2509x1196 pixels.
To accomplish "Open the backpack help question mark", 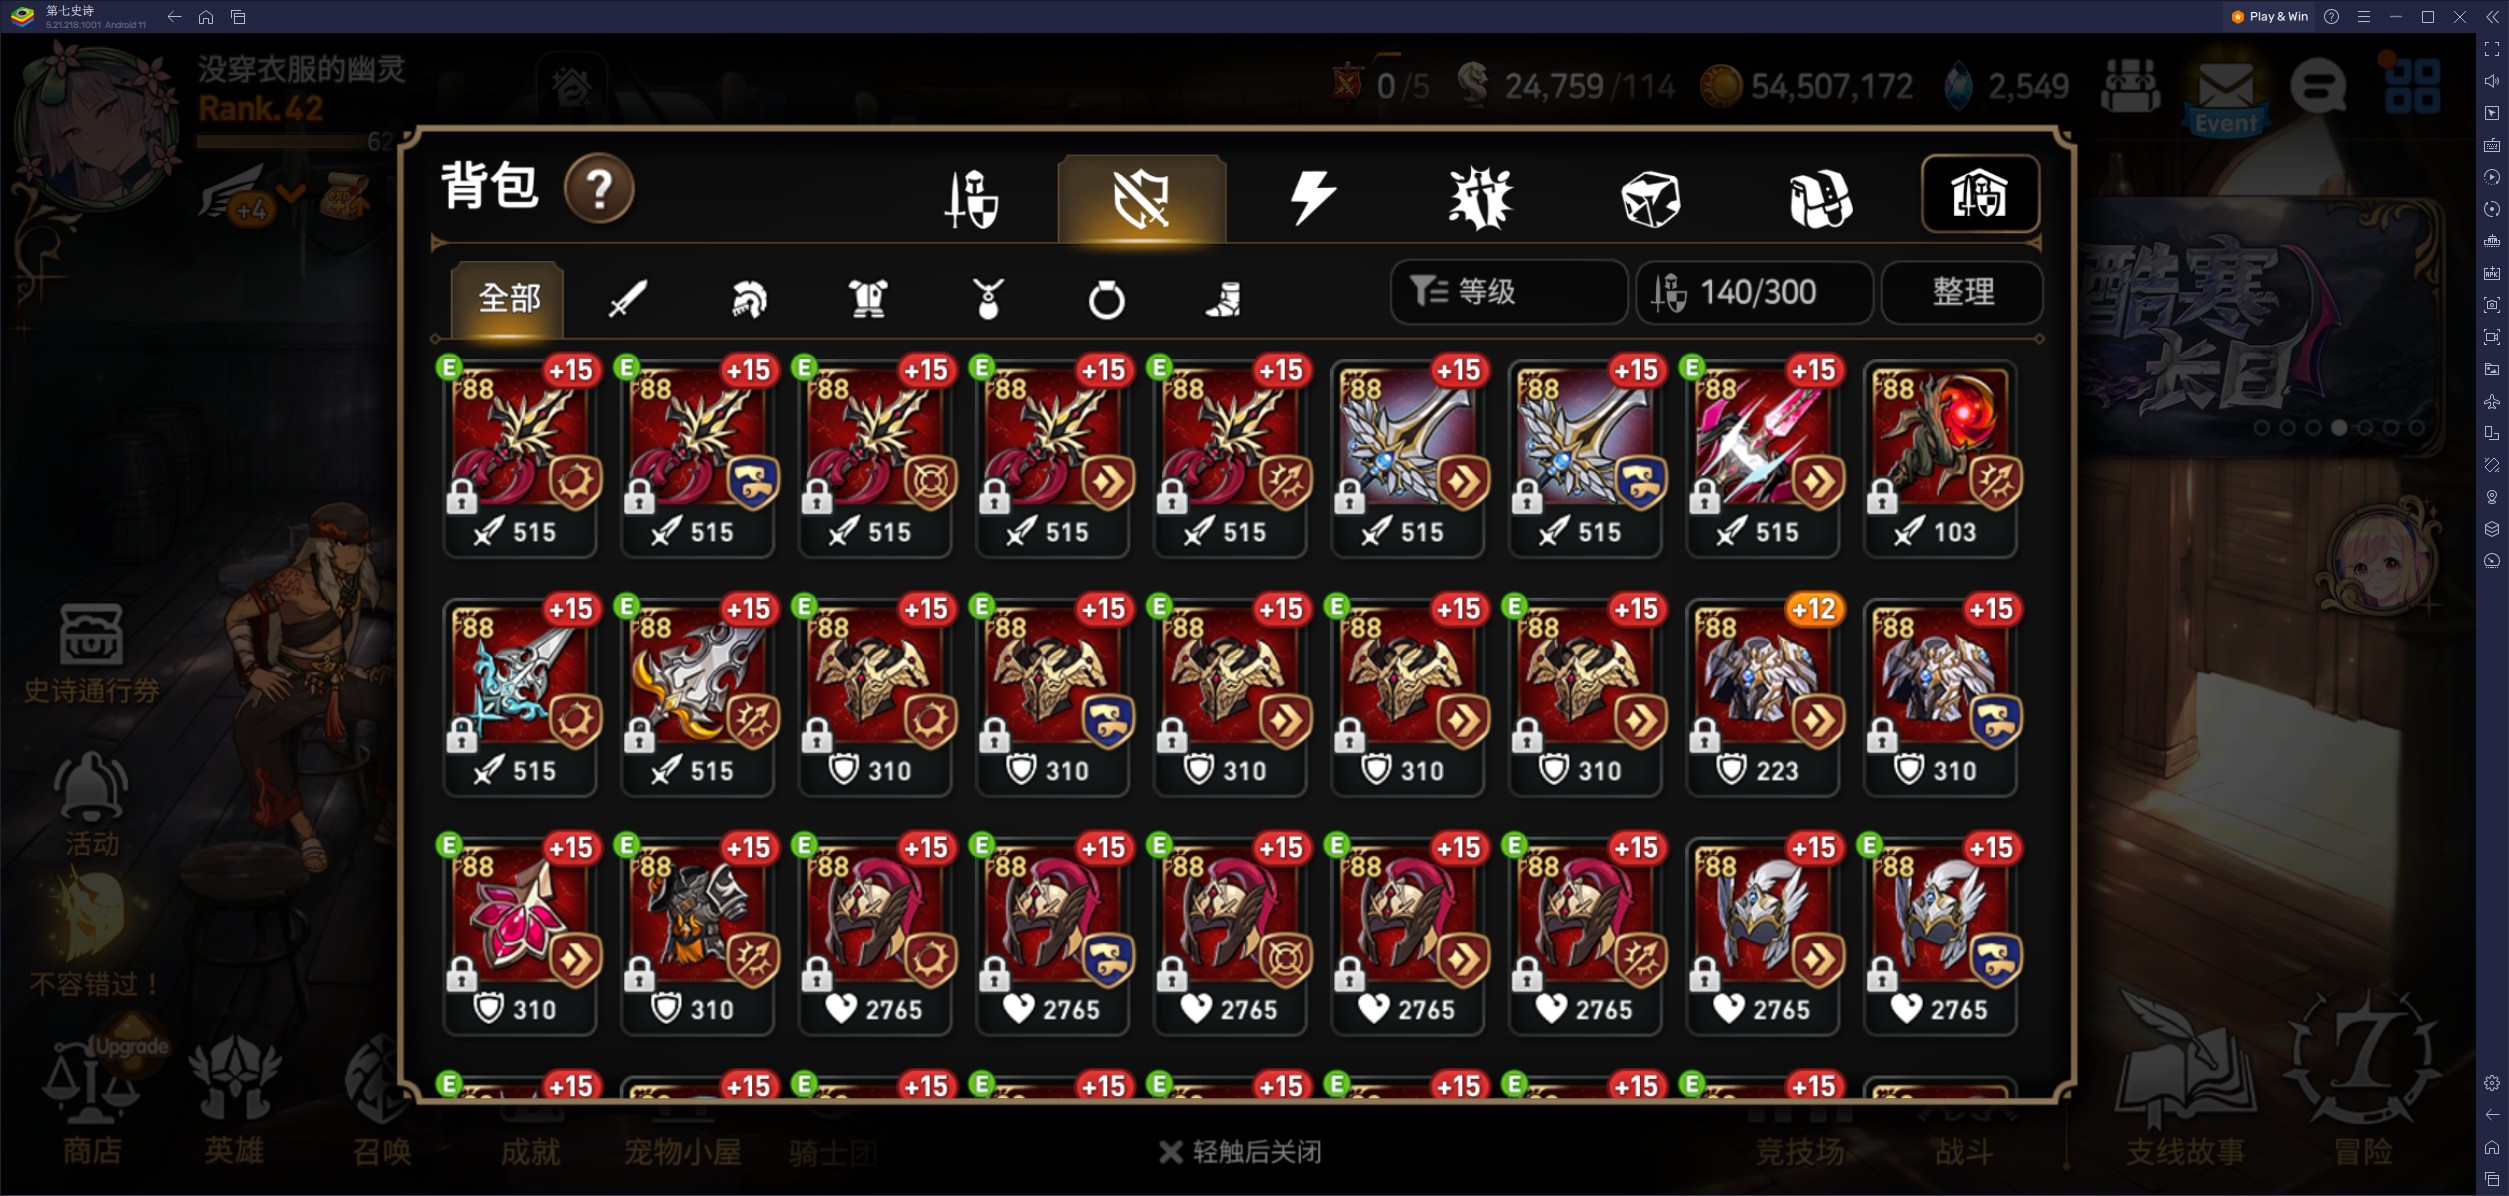I will tap(599, 188).
